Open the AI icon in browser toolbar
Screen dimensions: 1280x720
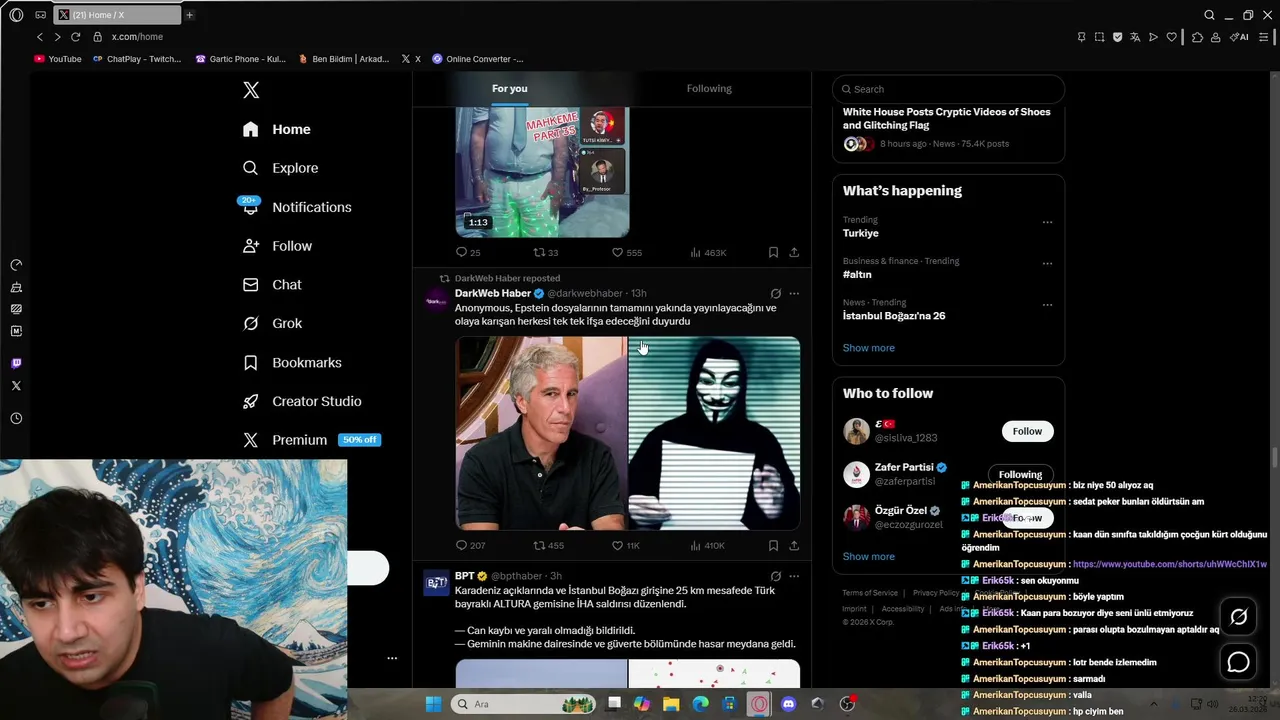point(1240,37)
